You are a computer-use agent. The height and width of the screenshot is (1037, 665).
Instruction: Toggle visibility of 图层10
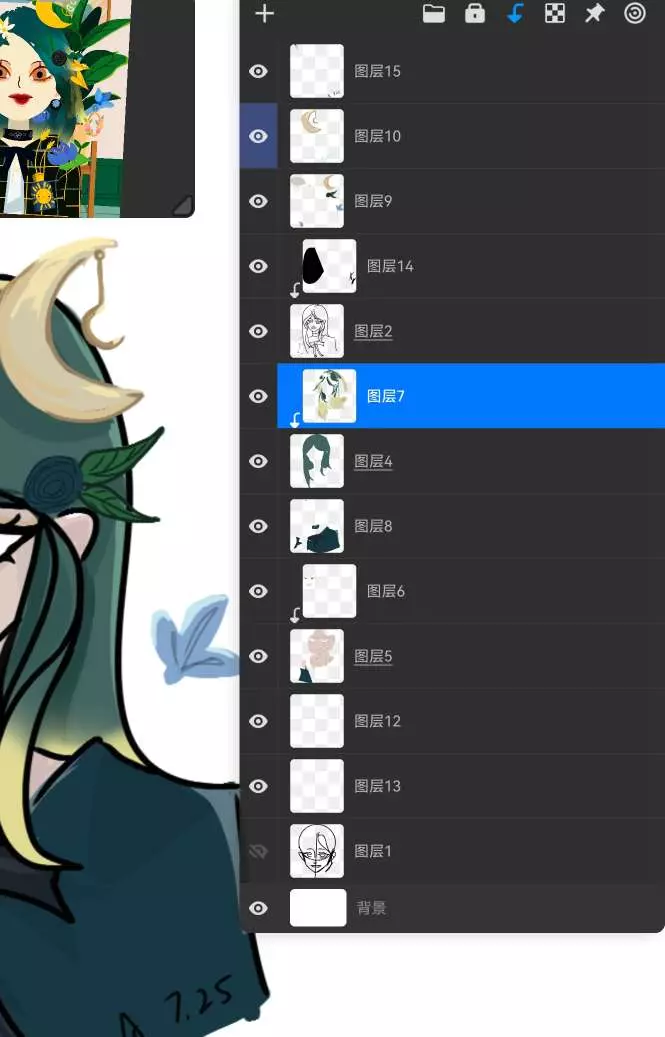[259, 136]
